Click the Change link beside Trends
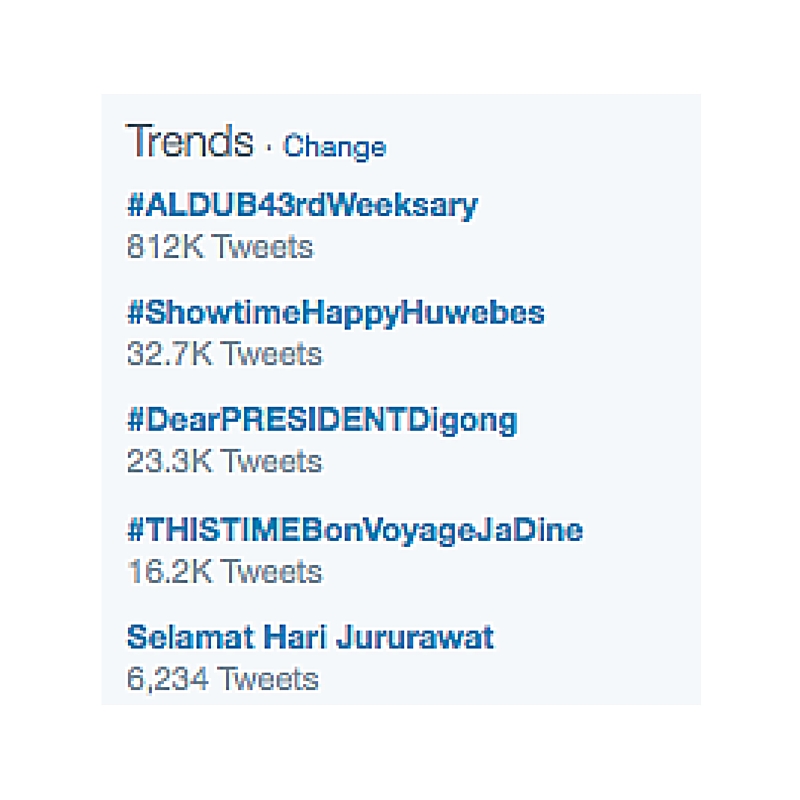Image resolution: width=800 pixels, height=800 pixels. point(334,147)
